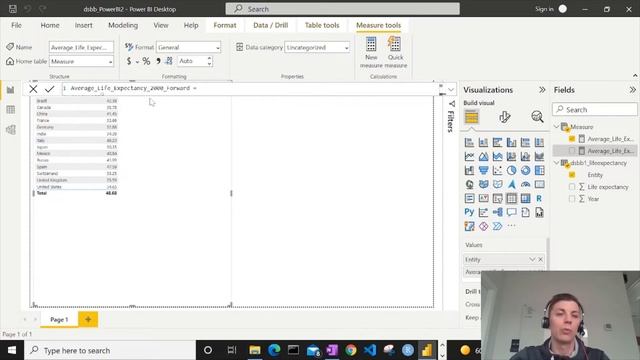Save the report from title bar
640x360 pixels.
[x=13, y=9]
